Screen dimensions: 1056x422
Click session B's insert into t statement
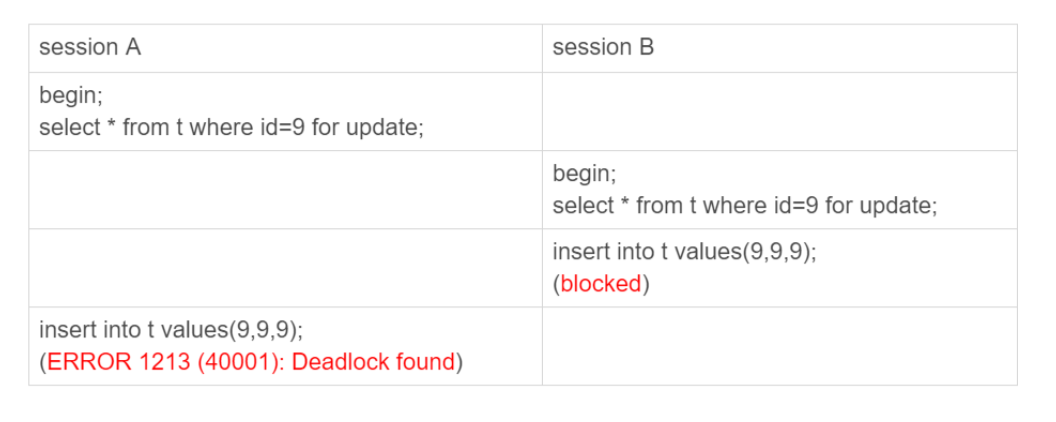click(684, 252)
